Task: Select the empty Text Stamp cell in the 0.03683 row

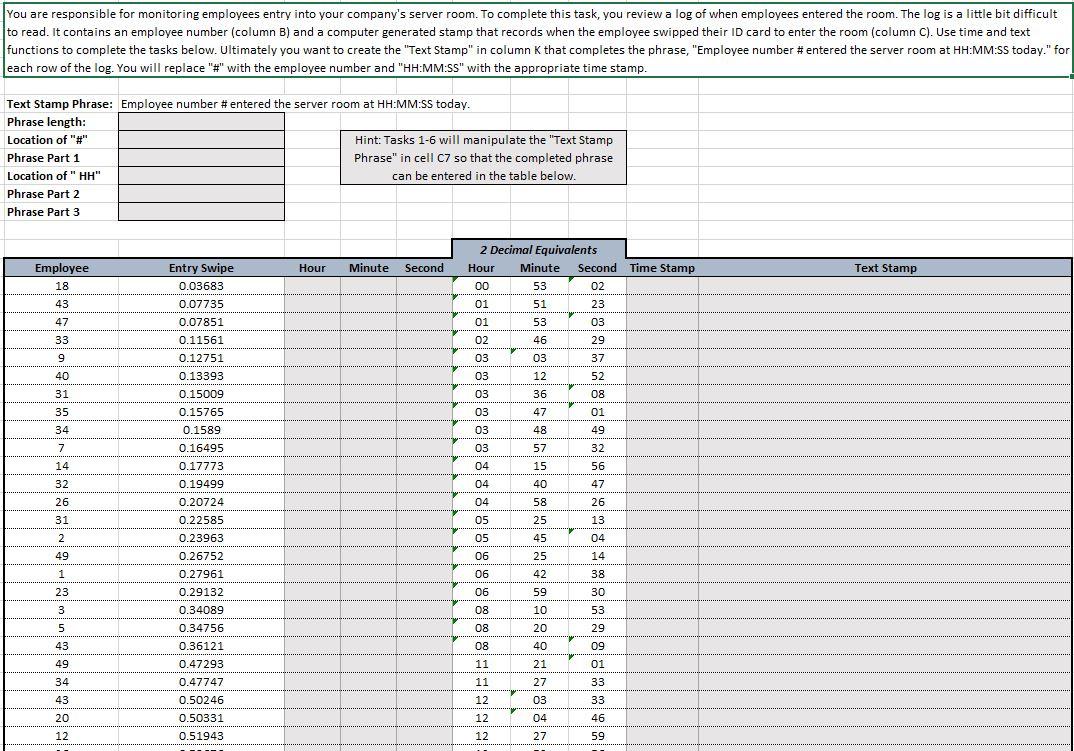Action: coord(885,286)
